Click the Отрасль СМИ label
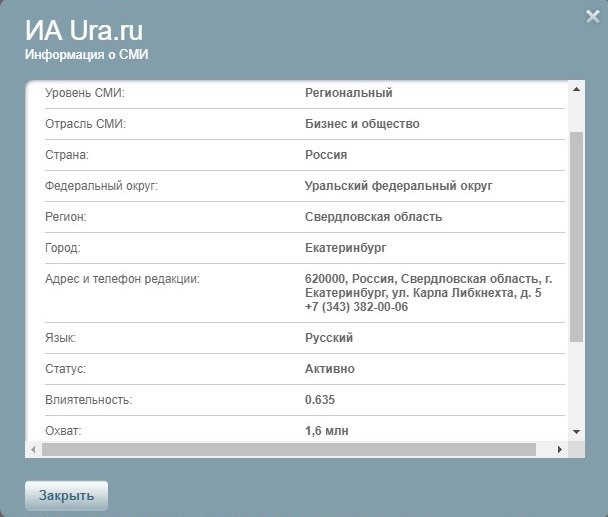 pos(85,124)
